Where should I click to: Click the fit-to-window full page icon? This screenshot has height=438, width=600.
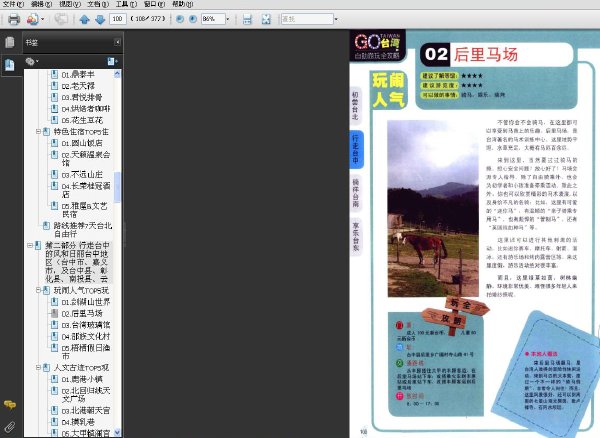[x=266, y=19]
